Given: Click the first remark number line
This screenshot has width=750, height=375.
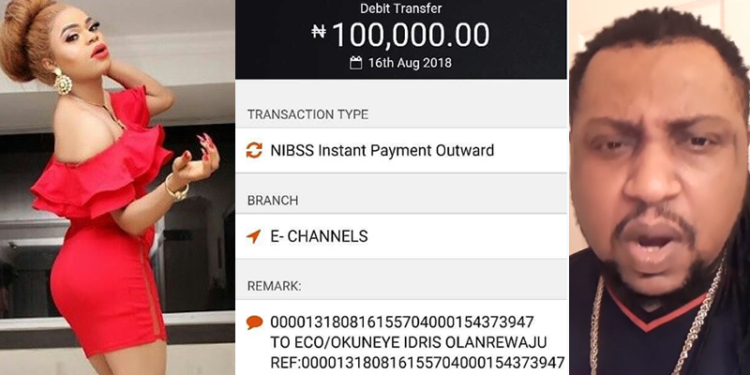Looking at the screenshot, I should [x=402, y=322].
